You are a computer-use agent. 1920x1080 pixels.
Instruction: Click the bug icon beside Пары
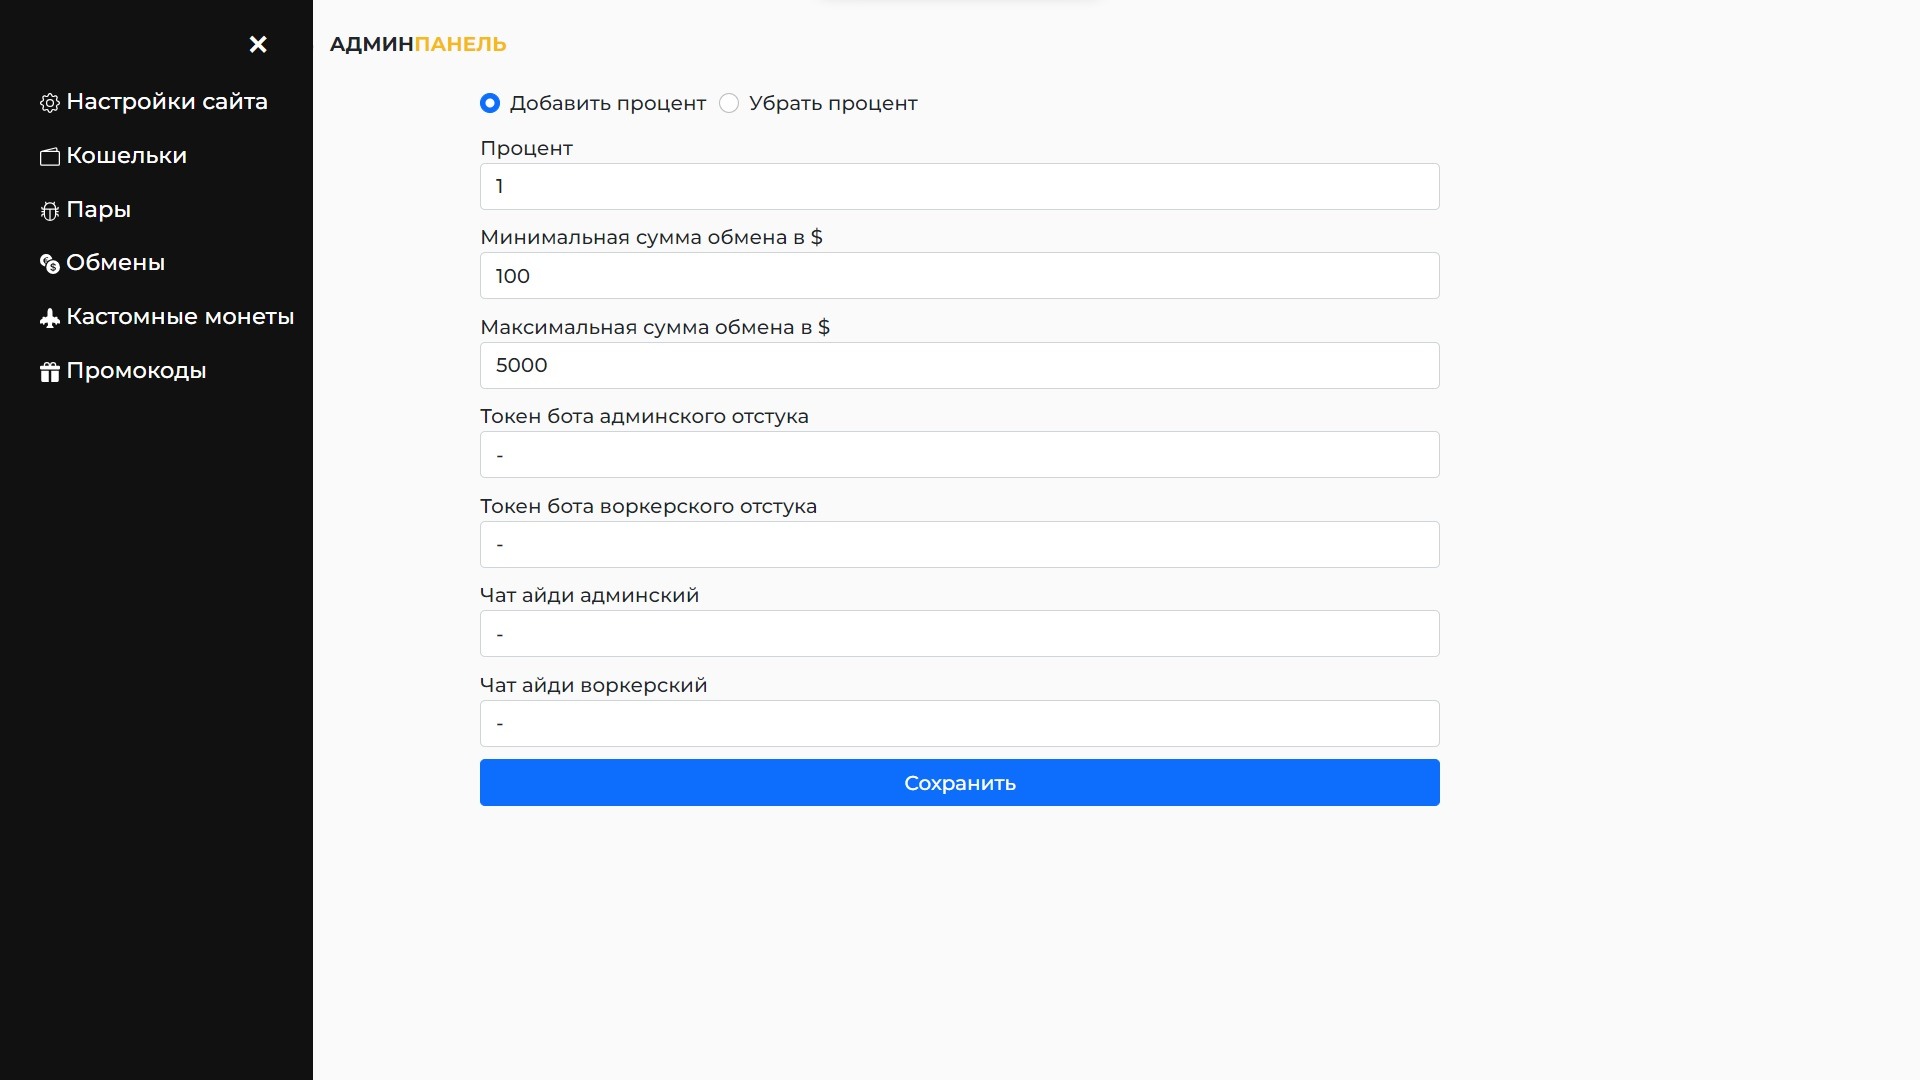coord(50,211)
